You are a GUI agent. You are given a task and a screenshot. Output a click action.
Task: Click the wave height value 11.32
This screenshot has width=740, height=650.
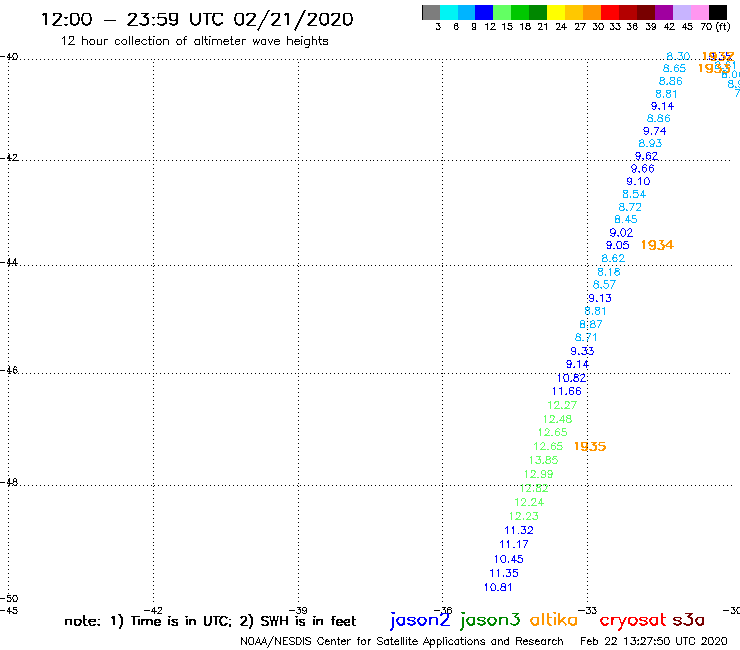tap(519, 530)
